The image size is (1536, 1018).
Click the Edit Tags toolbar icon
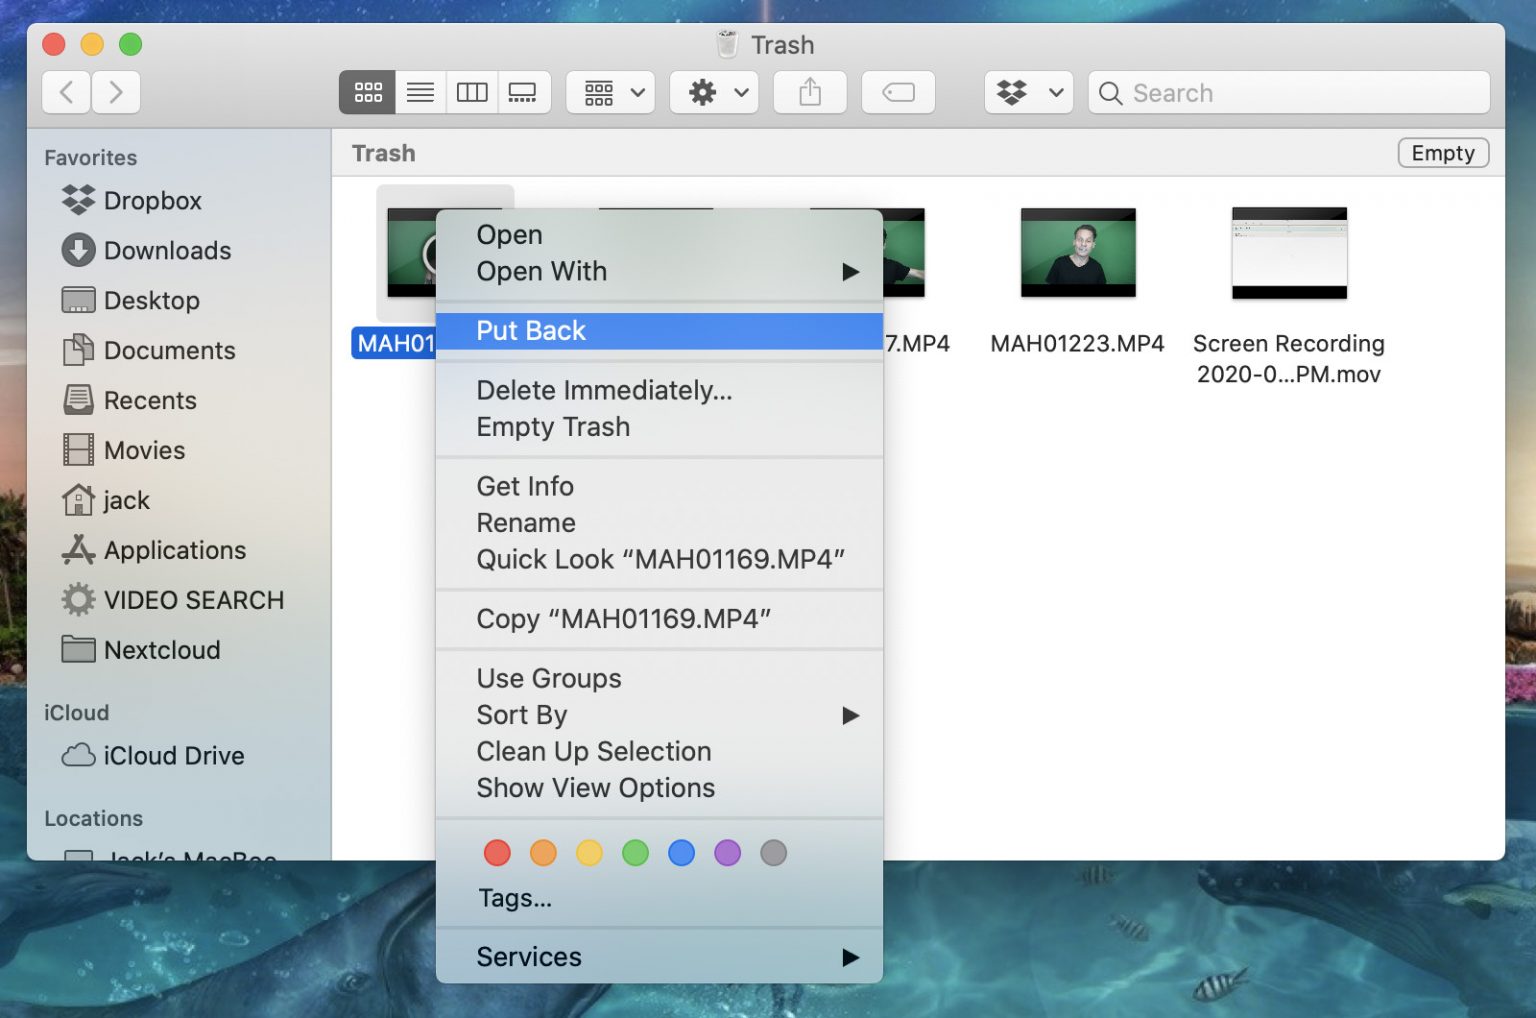897,92
